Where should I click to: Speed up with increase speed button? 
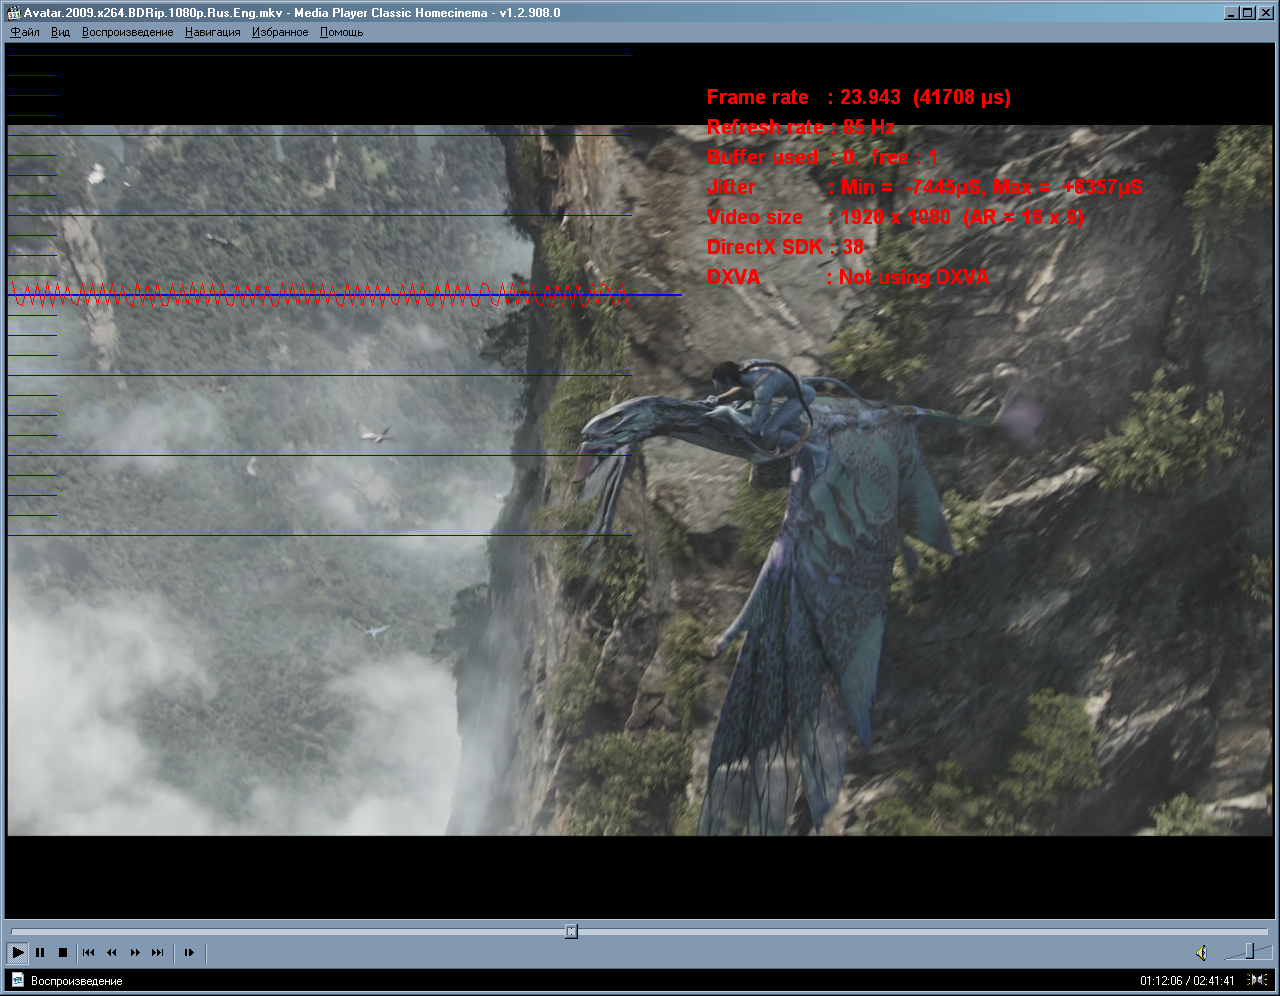pos(135,953)
